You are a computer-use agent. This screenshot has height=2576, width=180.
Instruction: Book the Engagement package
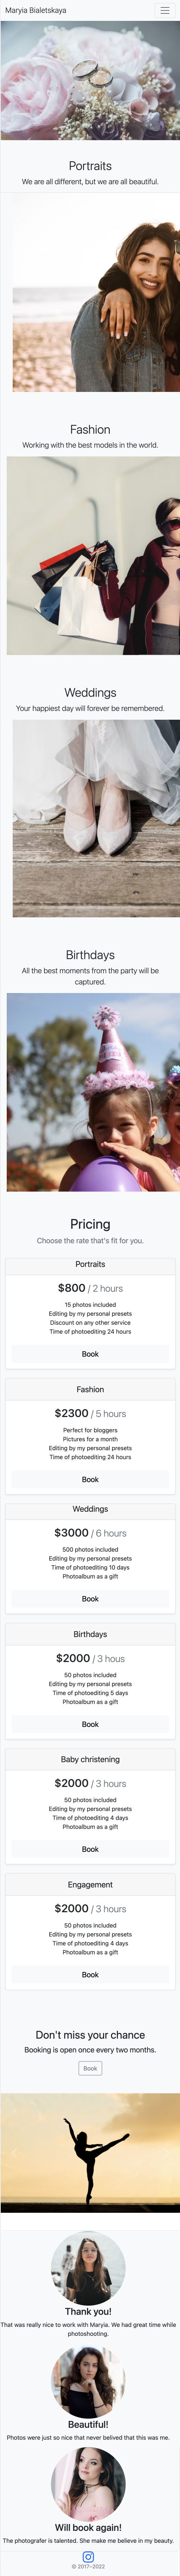coord(90,1975)
